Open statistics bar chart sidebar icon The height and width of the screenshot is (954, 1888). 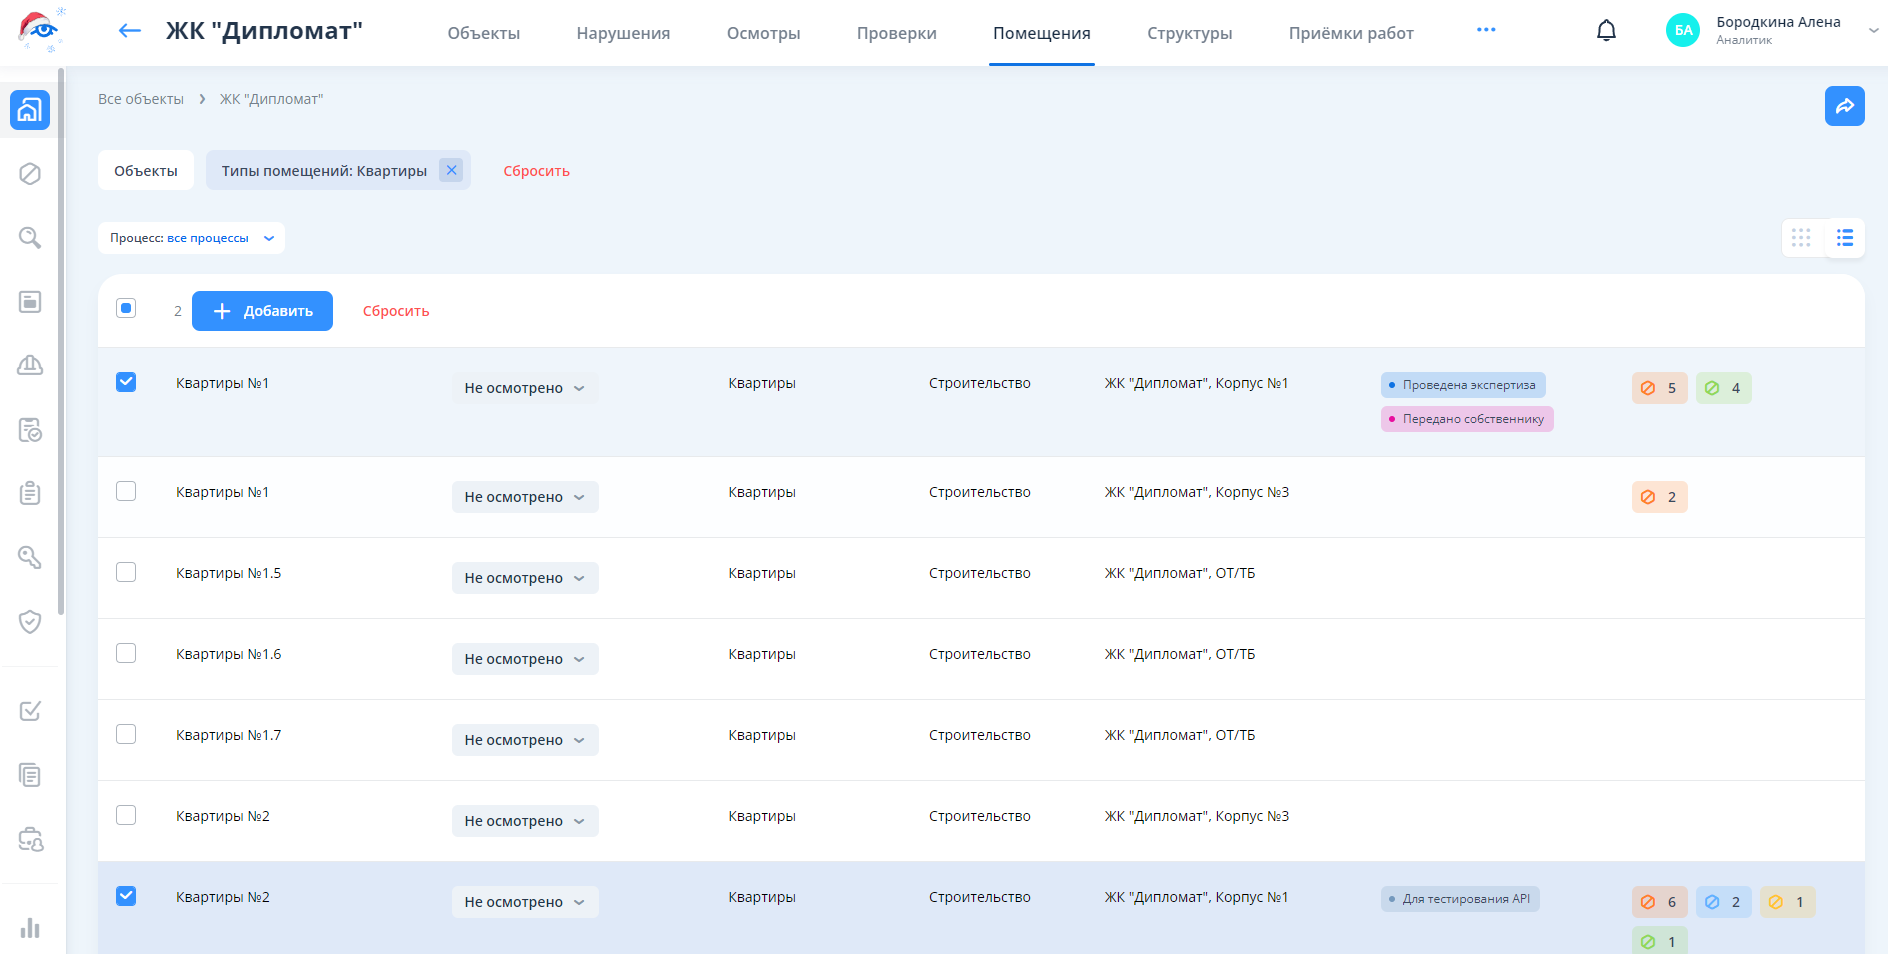tap(30, 928)
